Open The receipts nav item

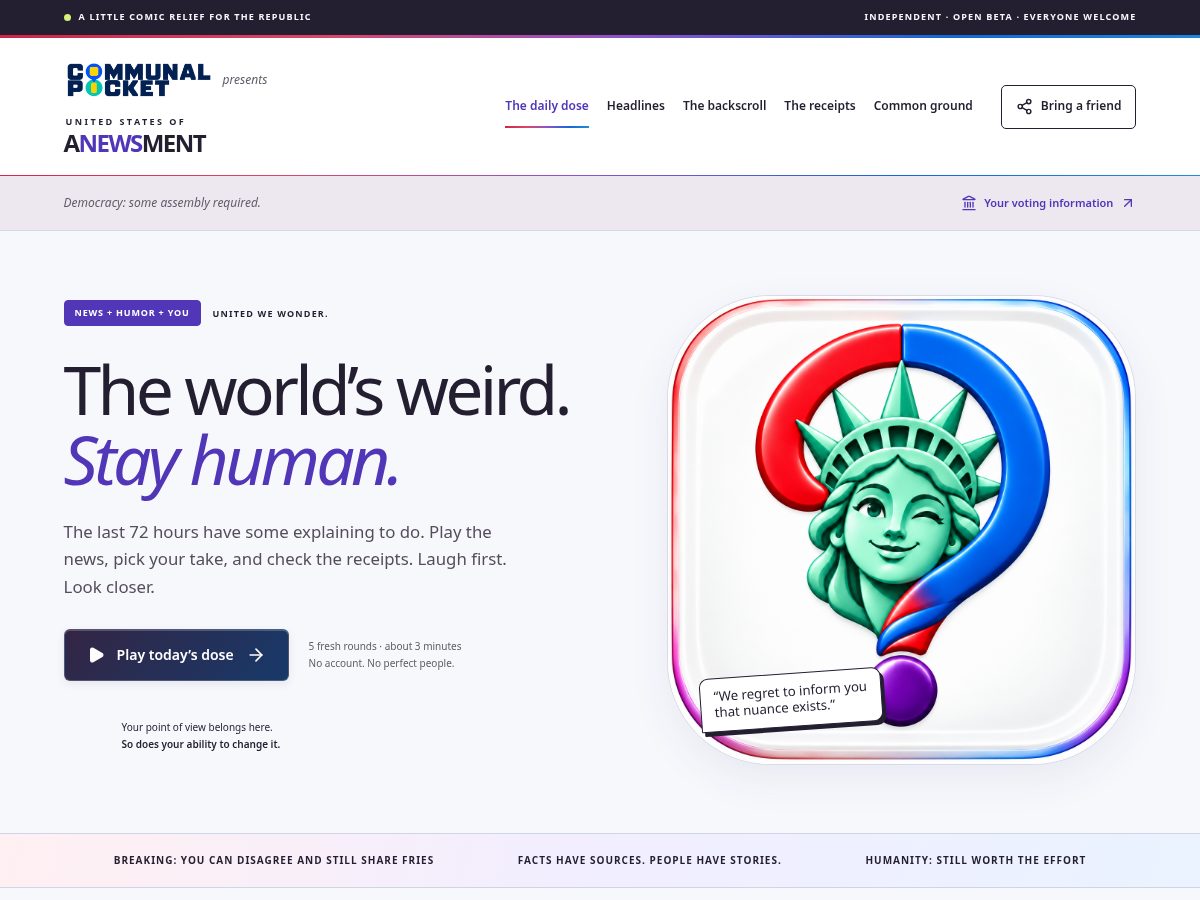click(x=820, y=106)
